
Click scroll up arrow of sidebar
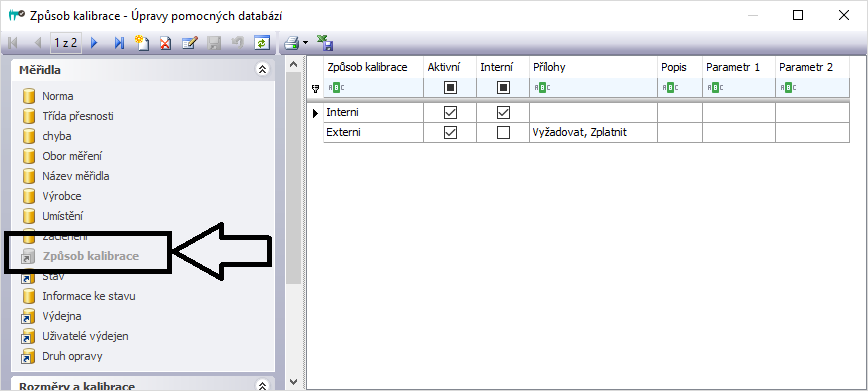coord(294,65)
